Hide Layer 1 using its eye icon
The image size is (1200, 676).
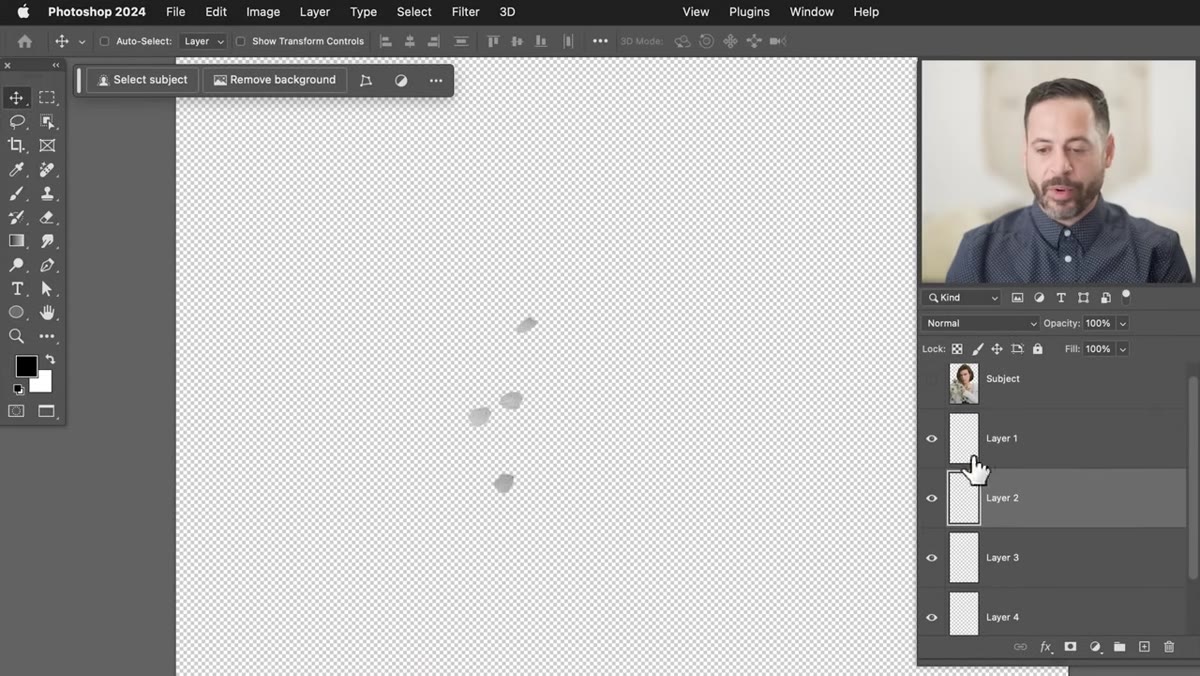[x=932, y=438]
